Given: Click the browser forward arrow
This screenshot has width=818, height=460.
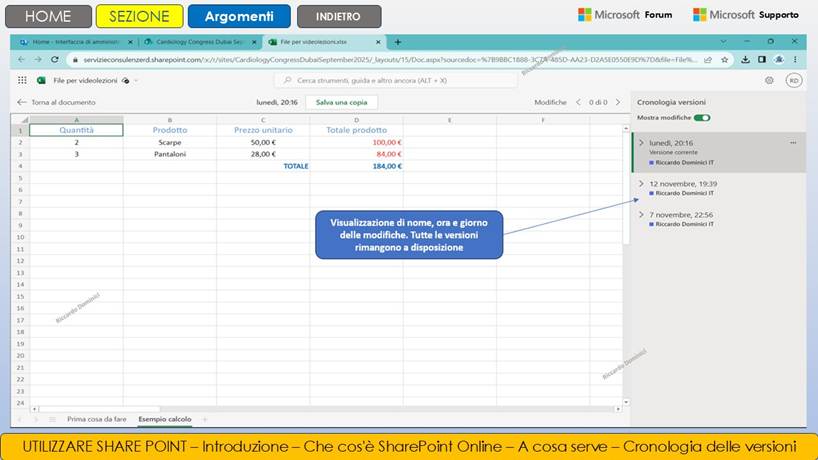Looking at the screenshot, I should (38, 60).
